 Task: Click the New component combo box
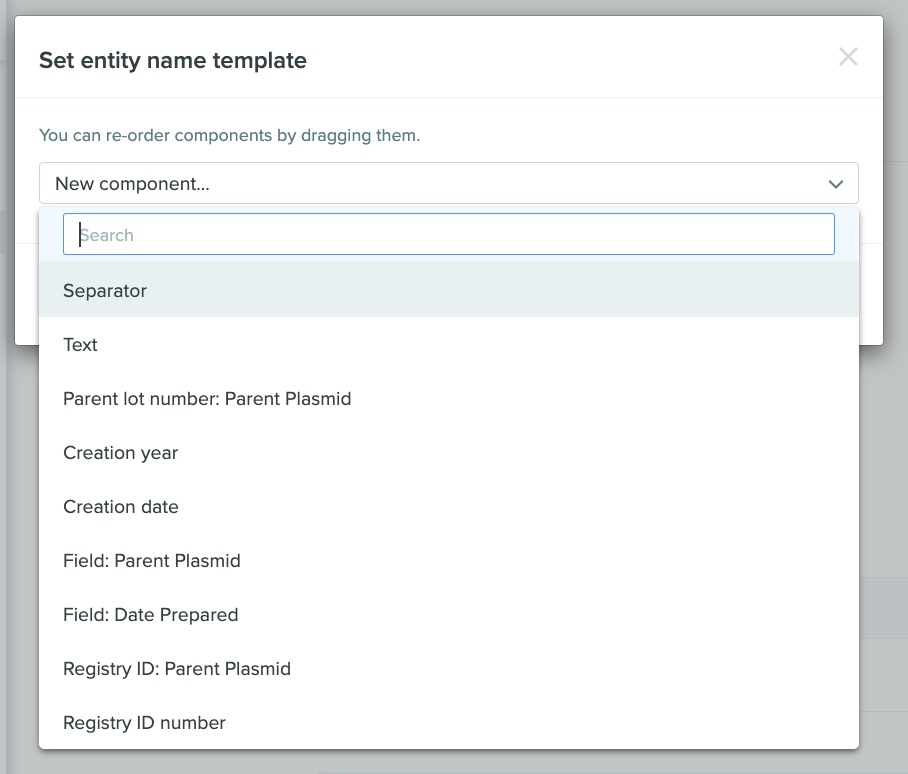tap(449, 184)
